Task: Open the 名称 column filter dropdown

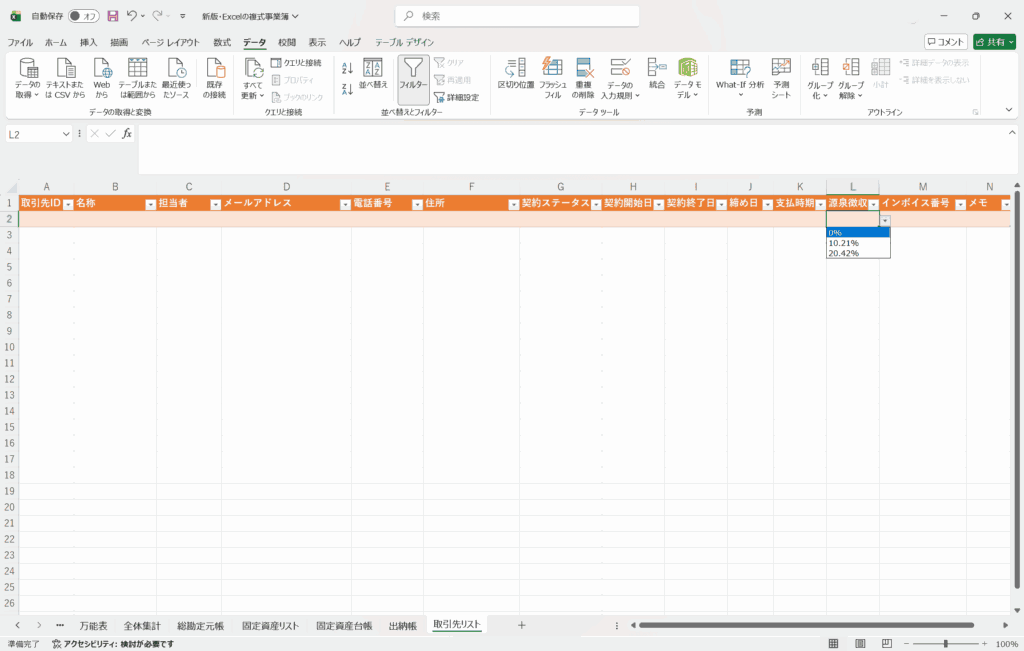Action: pos(150,204)
